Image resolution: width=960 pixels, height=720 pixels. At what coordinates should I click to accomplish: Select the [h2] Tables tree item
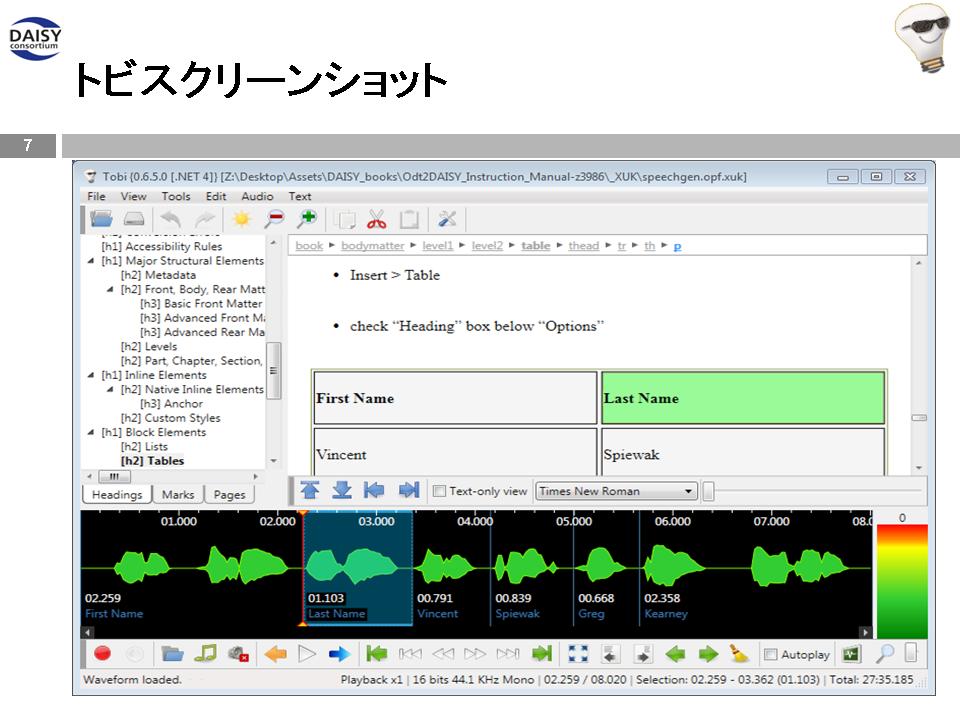coord(152,461)
